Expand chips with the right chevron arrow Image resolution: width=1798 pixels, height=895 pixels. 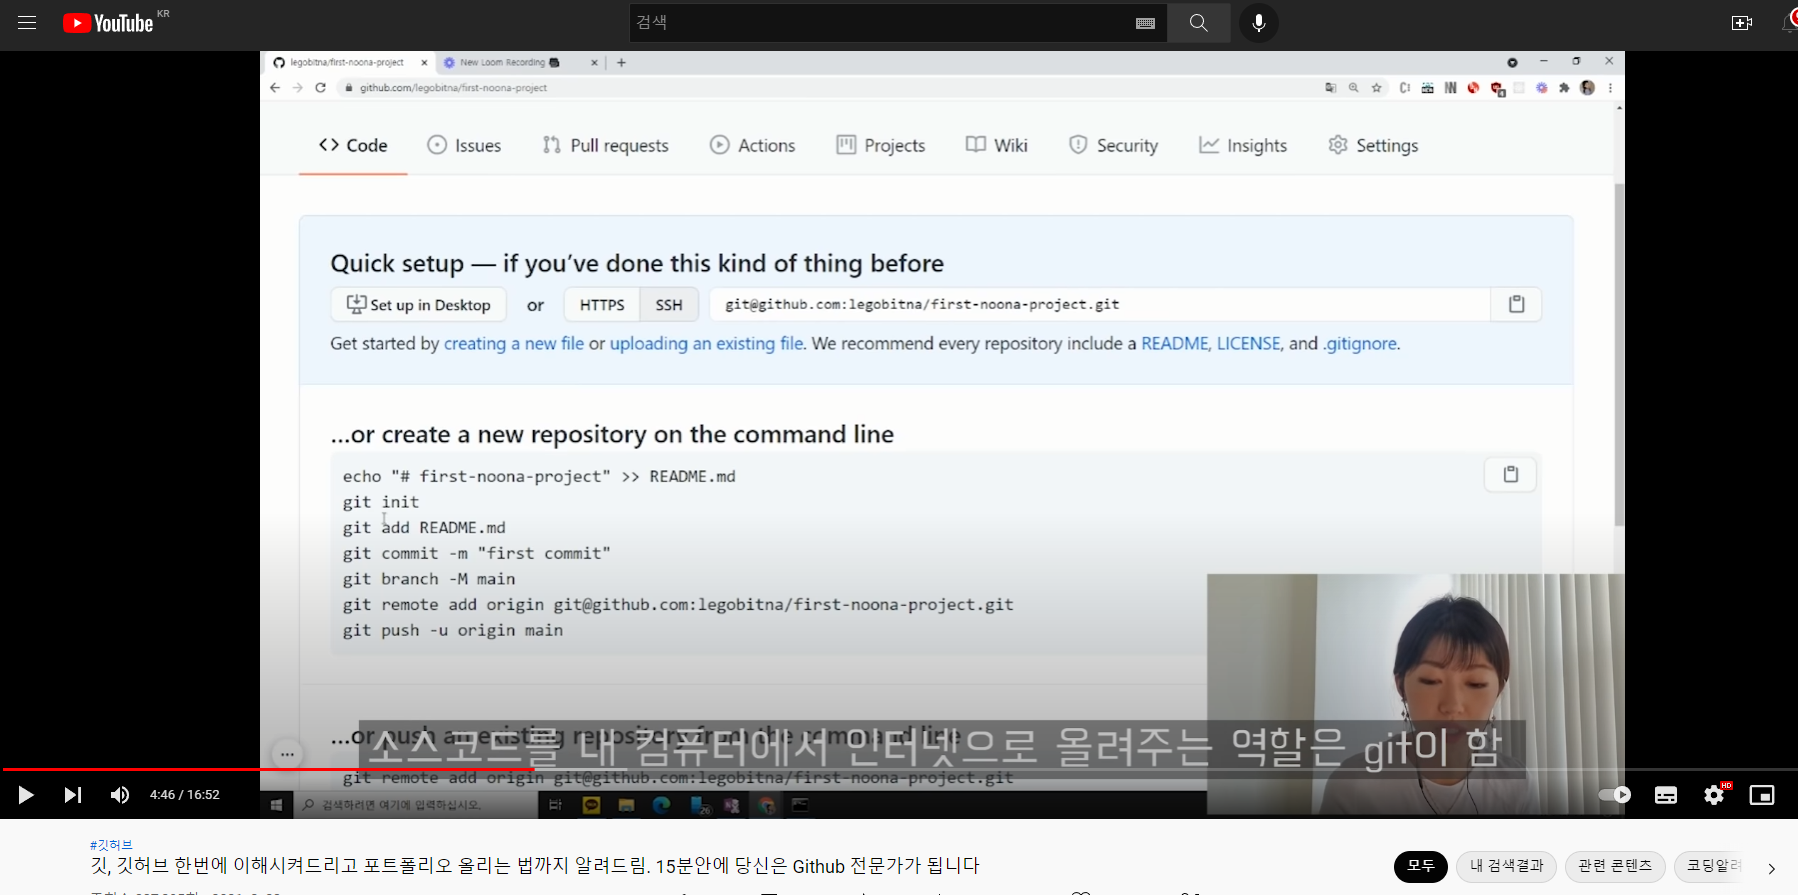click(1771, 868)
